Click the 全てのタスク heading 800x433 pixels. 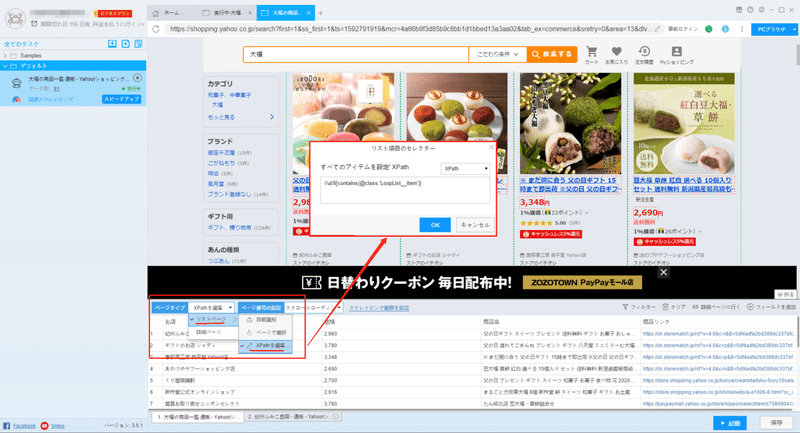click(21, 44)
